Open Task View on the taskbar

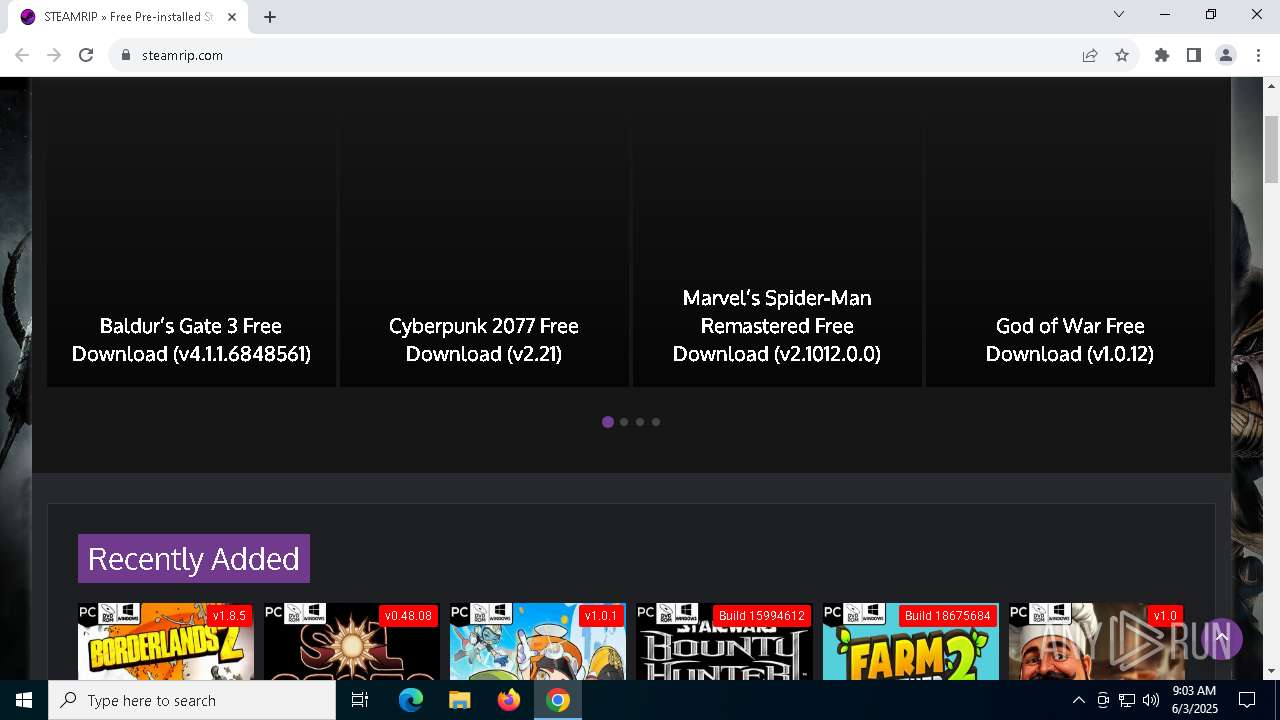pos(360,700)
